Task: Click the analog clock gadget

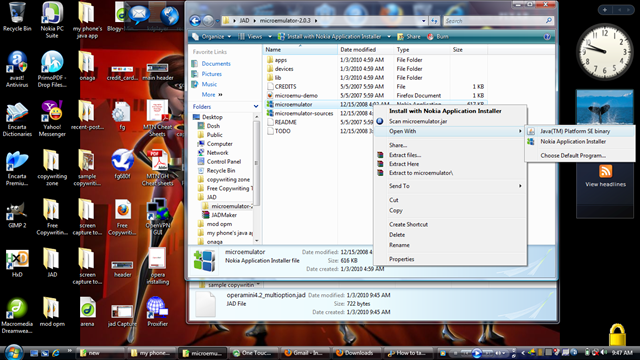Action: point(604,51)
